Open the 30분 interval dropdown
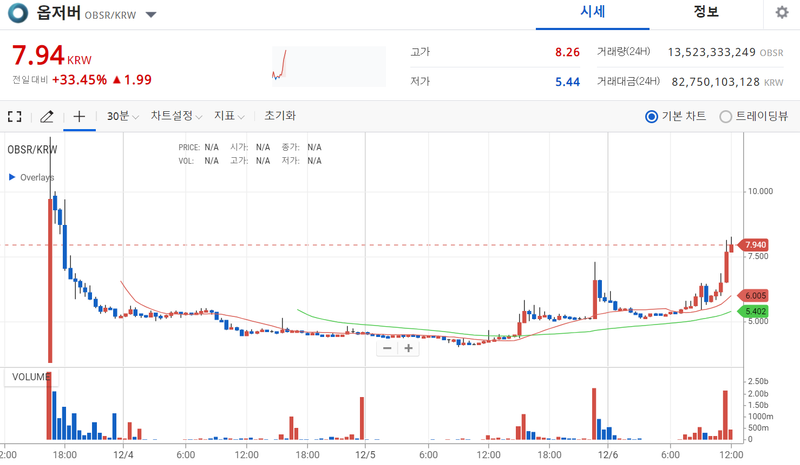The width and height of the screenshot is (800, 465). point(122,116)
